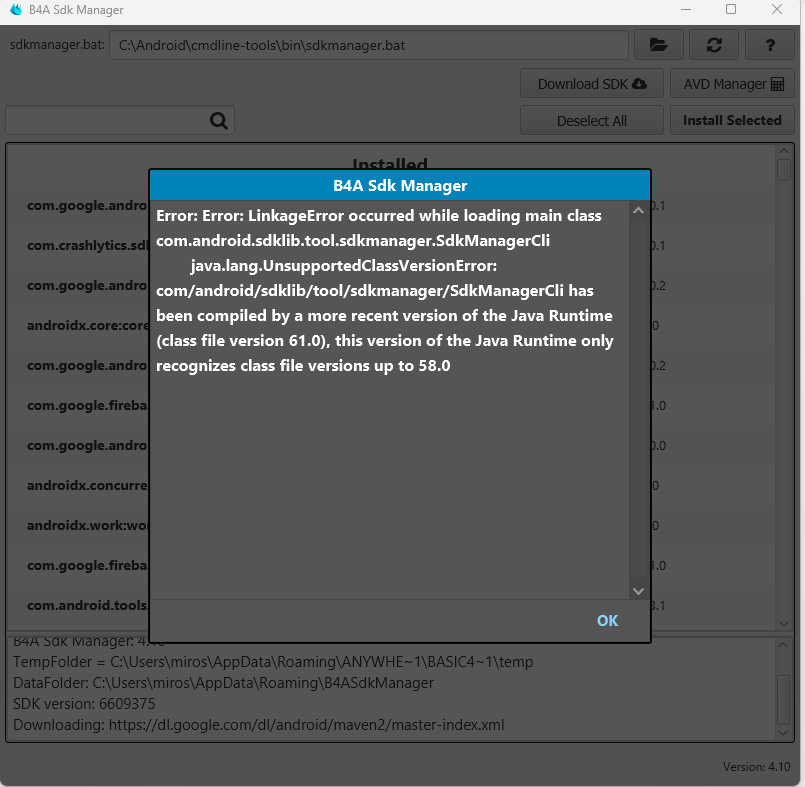The height and width of the screenshot is (787, 805).
Task: Click the search magnifier icon
Action: coord(219,121)
